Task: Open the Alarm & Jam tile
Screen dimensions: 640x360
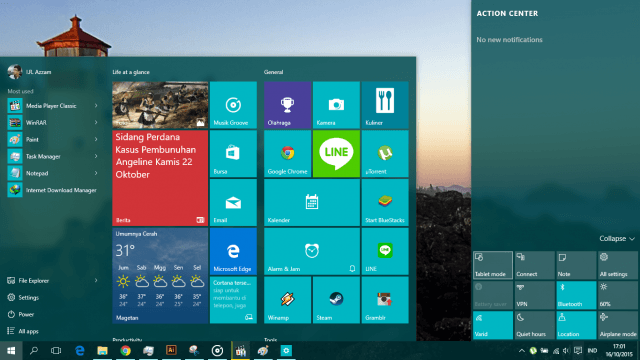Action: [312, 251]
